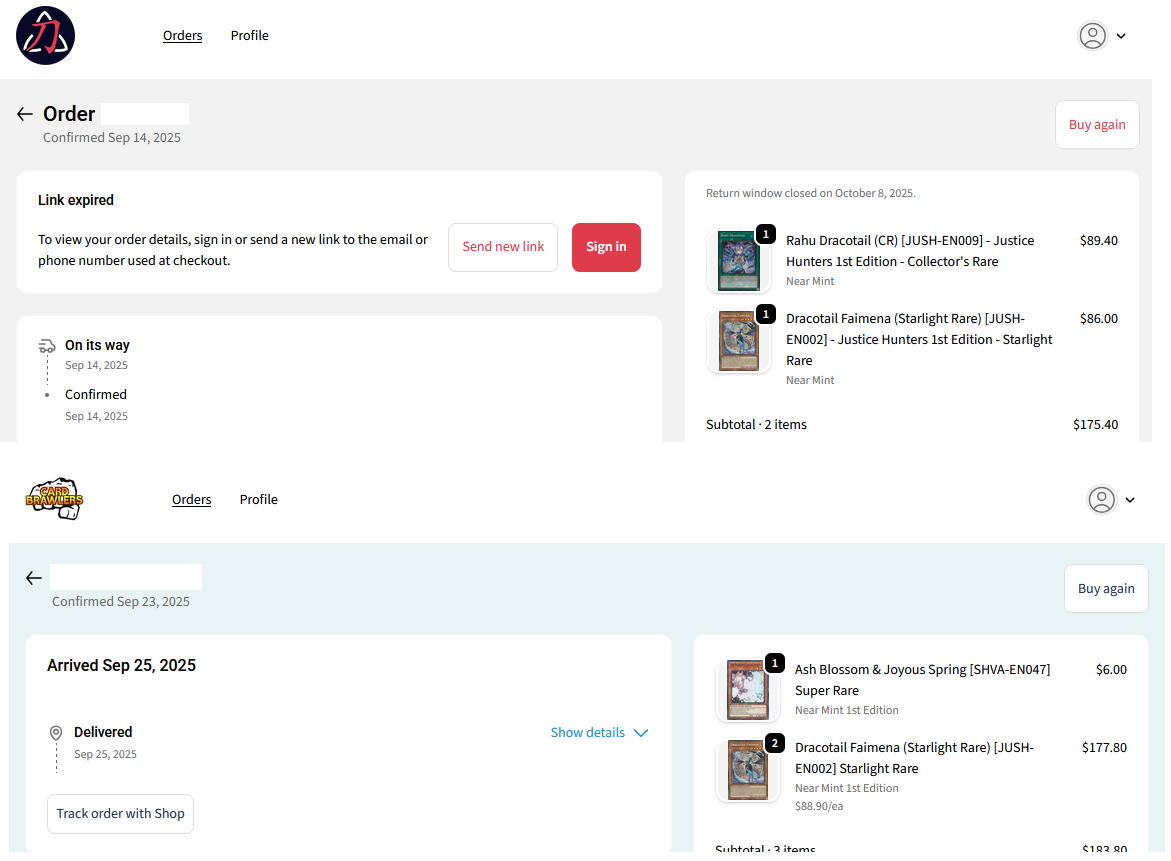Click Confirmed Sep 23, 2025 text
This screenshot has height=861, width=1171.
point(121,602)
